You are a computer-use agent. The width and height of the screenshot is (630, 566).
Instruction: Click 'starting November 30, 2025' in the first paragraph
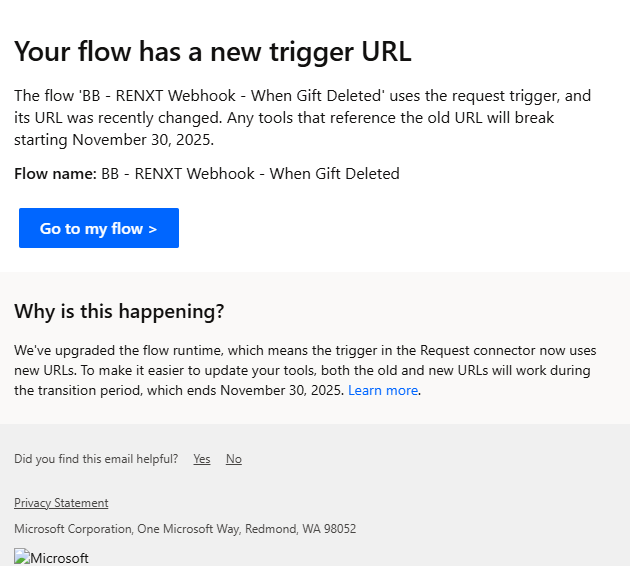[x=113, y=140]
